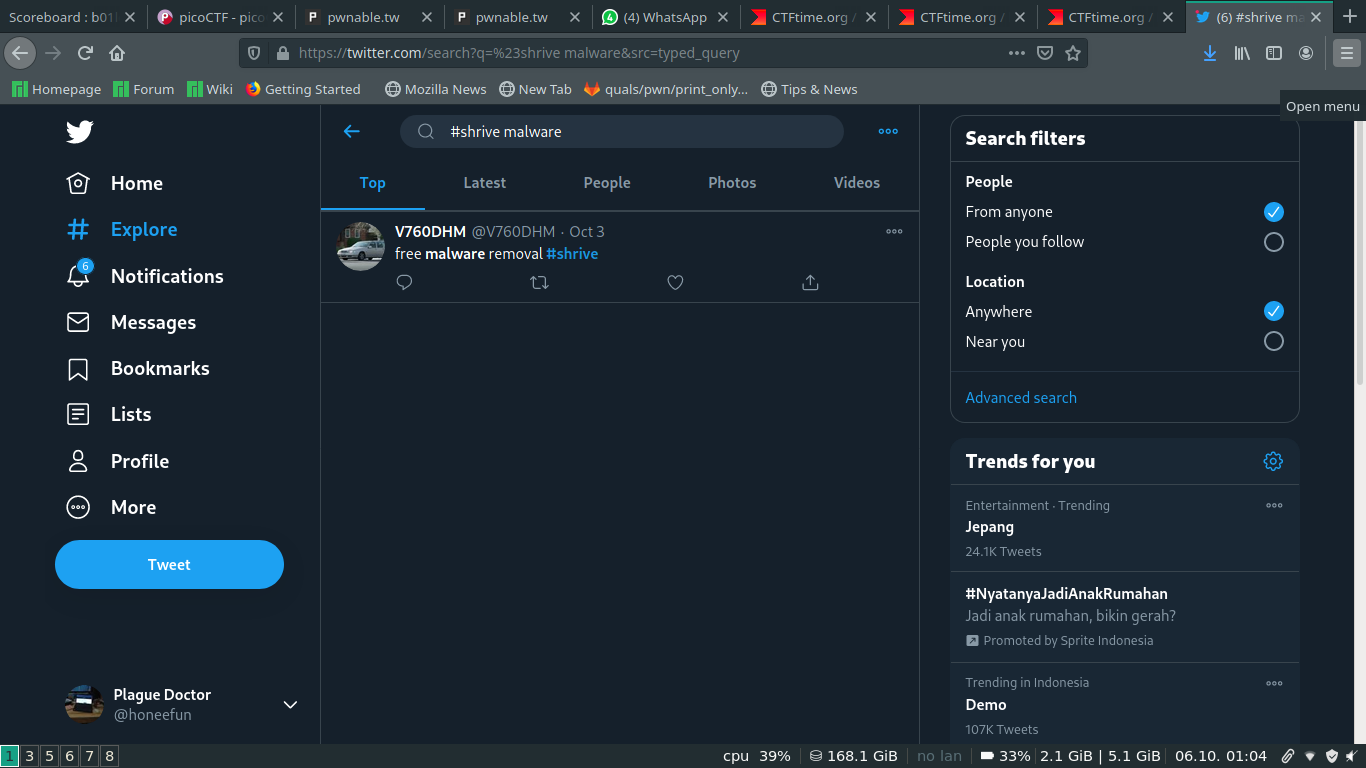Expand the Plague Doctor account switcher chevron
The height and width of the screenshot is (768, 1366).
point(290,705)
